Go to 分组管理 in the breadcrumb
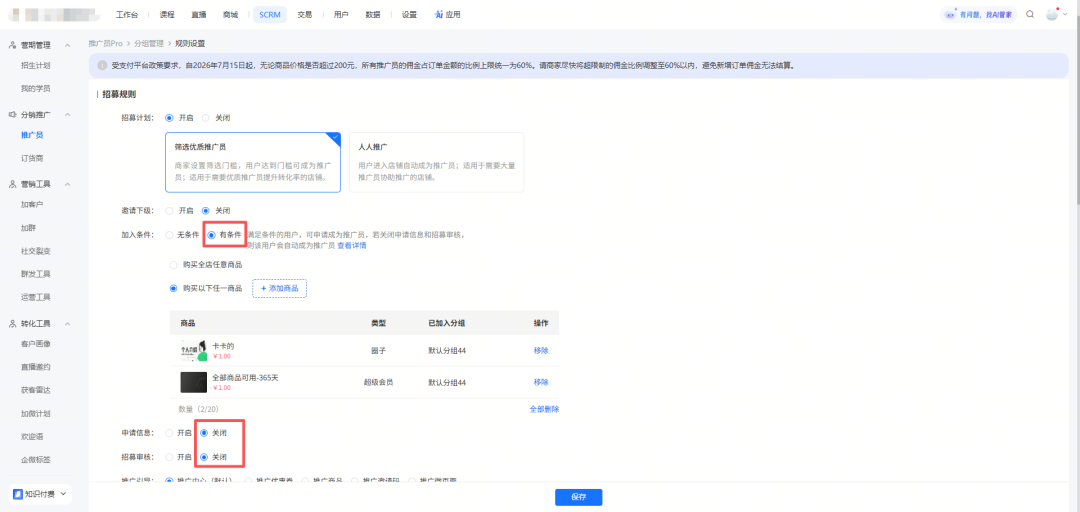Image resolution: width=1080 pixels, height=512 pixels. tap(149, 43)
